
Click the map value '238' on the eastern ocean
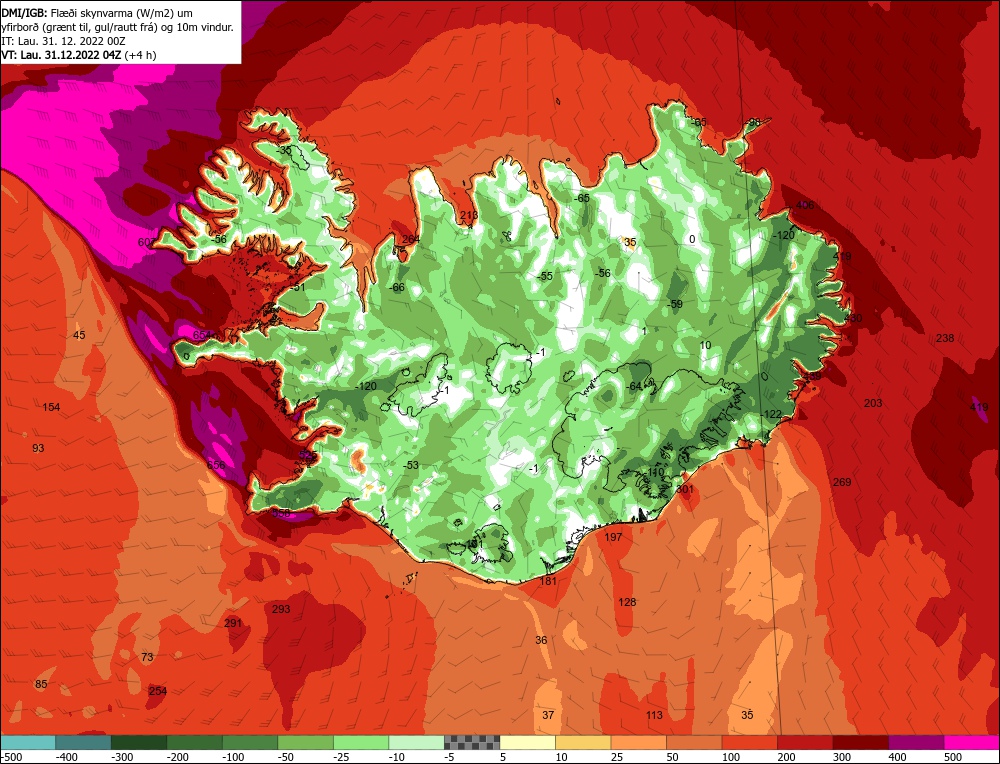[945, 337]
